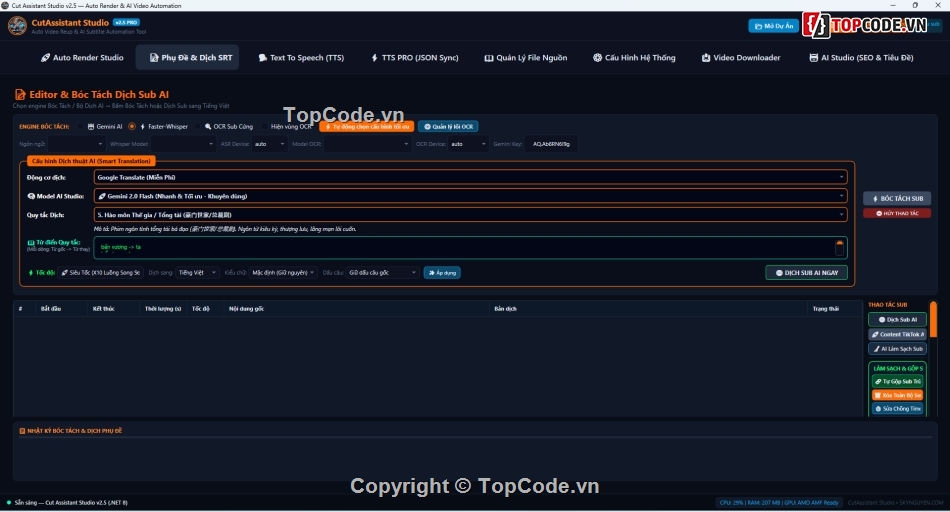
Task: Open the AI Studio (SEO & Tiêu Đề) tab
Action: 861,58
